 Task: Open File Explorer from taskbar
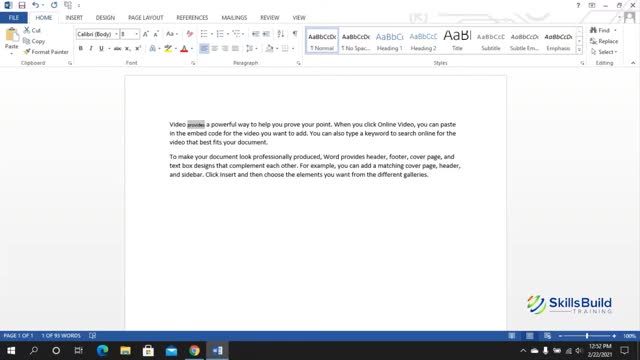coord(125,351)
